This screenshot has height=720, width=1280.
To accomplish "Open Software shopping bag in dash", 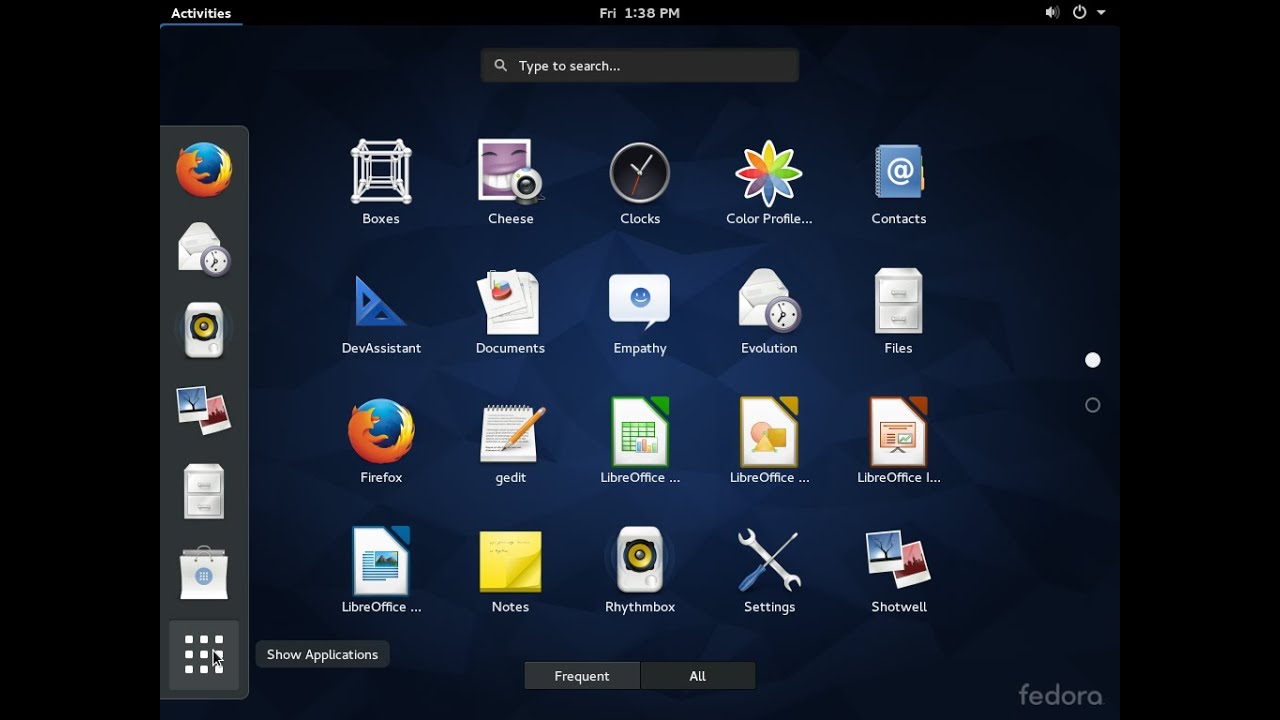I will click(x=204, y=573).
